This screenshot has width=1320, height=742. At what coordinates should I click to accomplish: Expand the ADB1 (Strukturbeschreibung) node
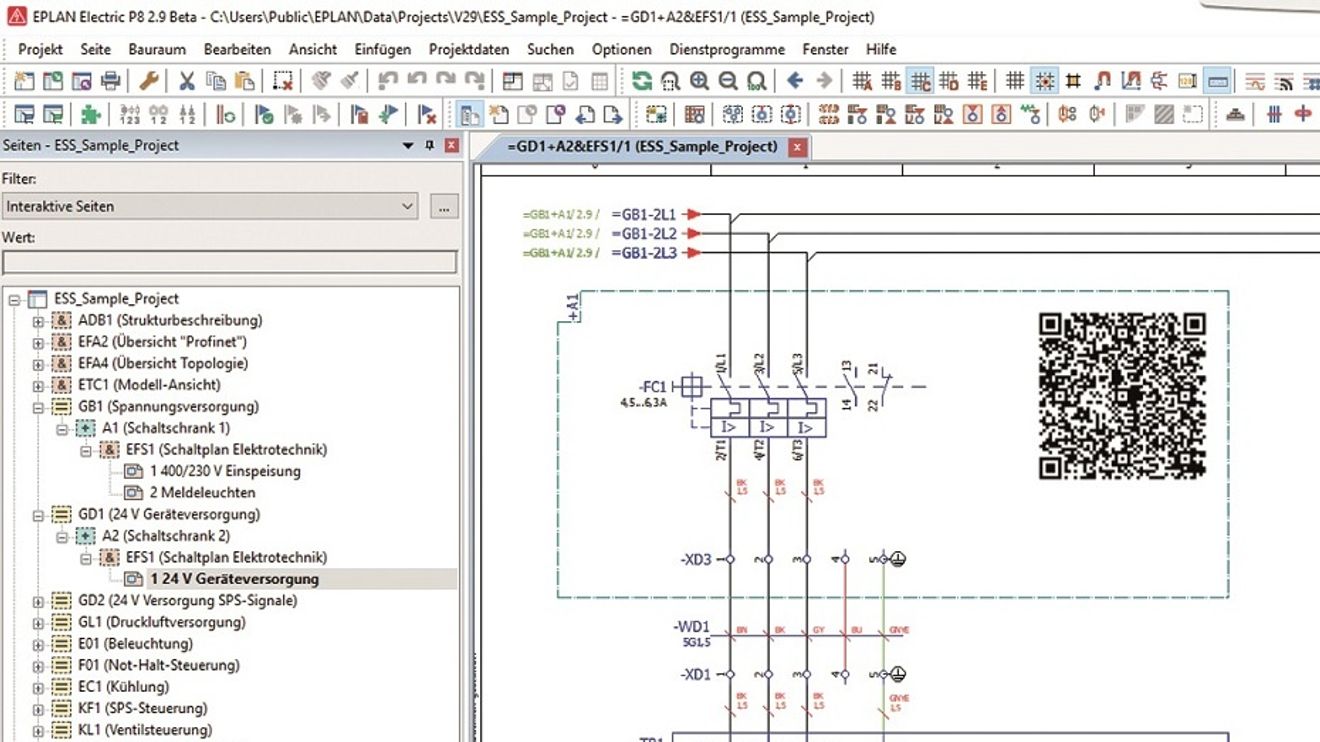pos(38,321)
